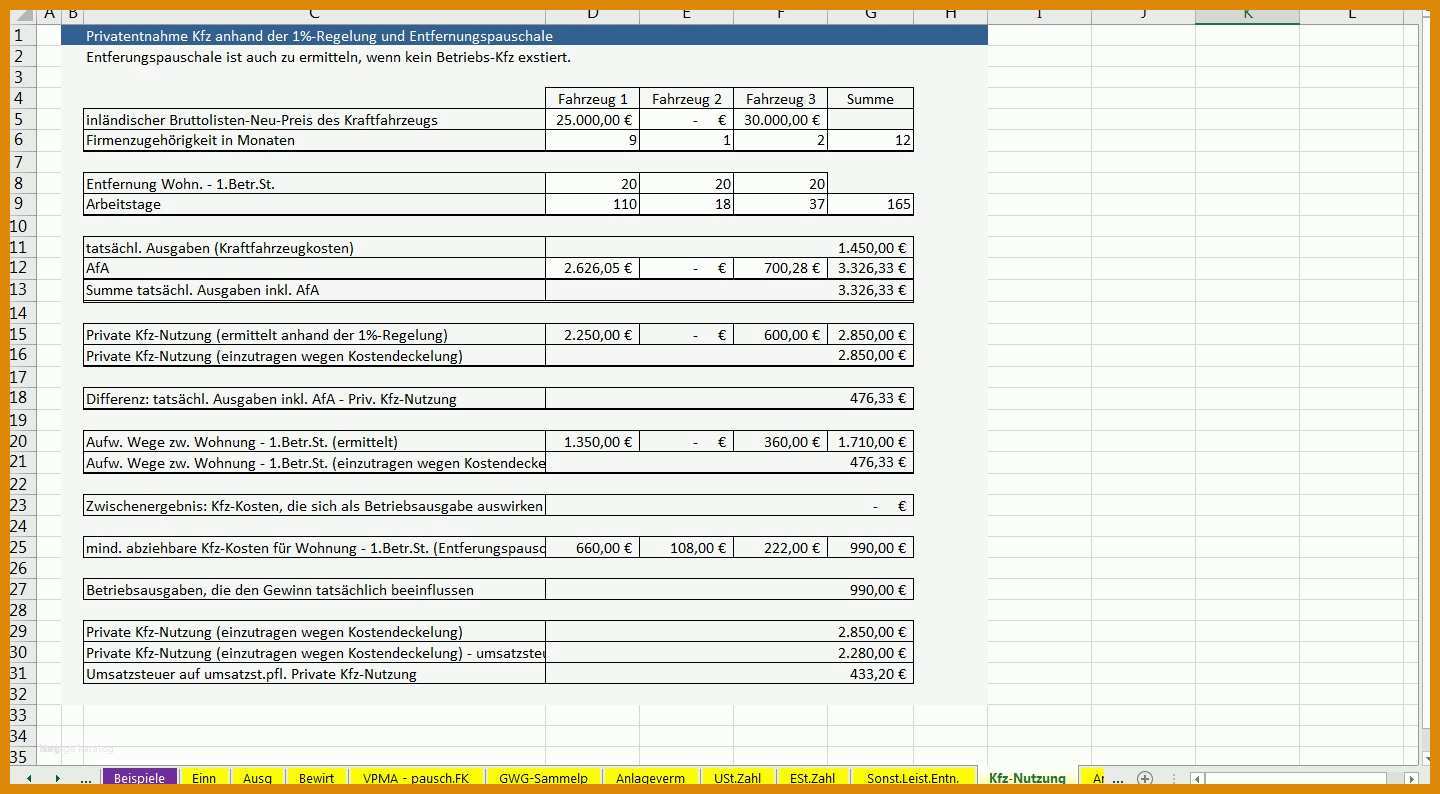
Task: Select the 1.350,00 € Aufw. Wege cell
Action: tap(592, 442)
